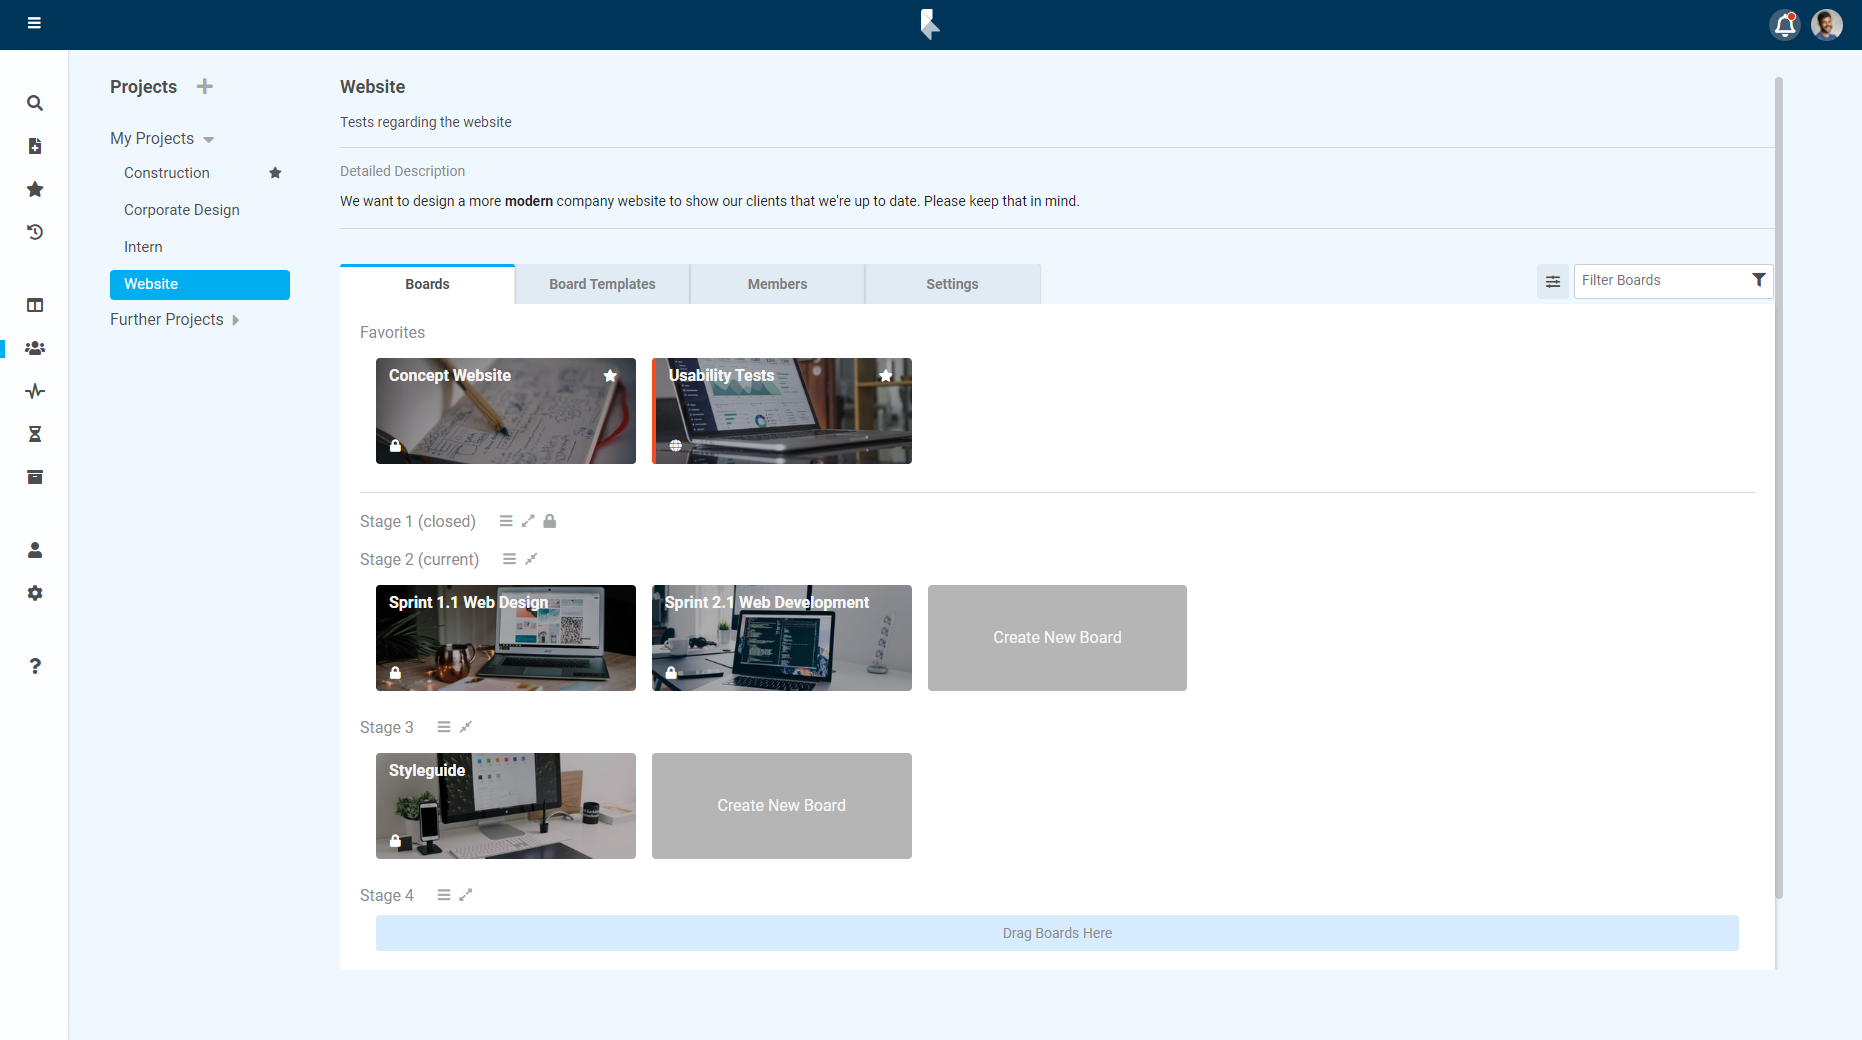Open the archive icon in sidebar

35,477
